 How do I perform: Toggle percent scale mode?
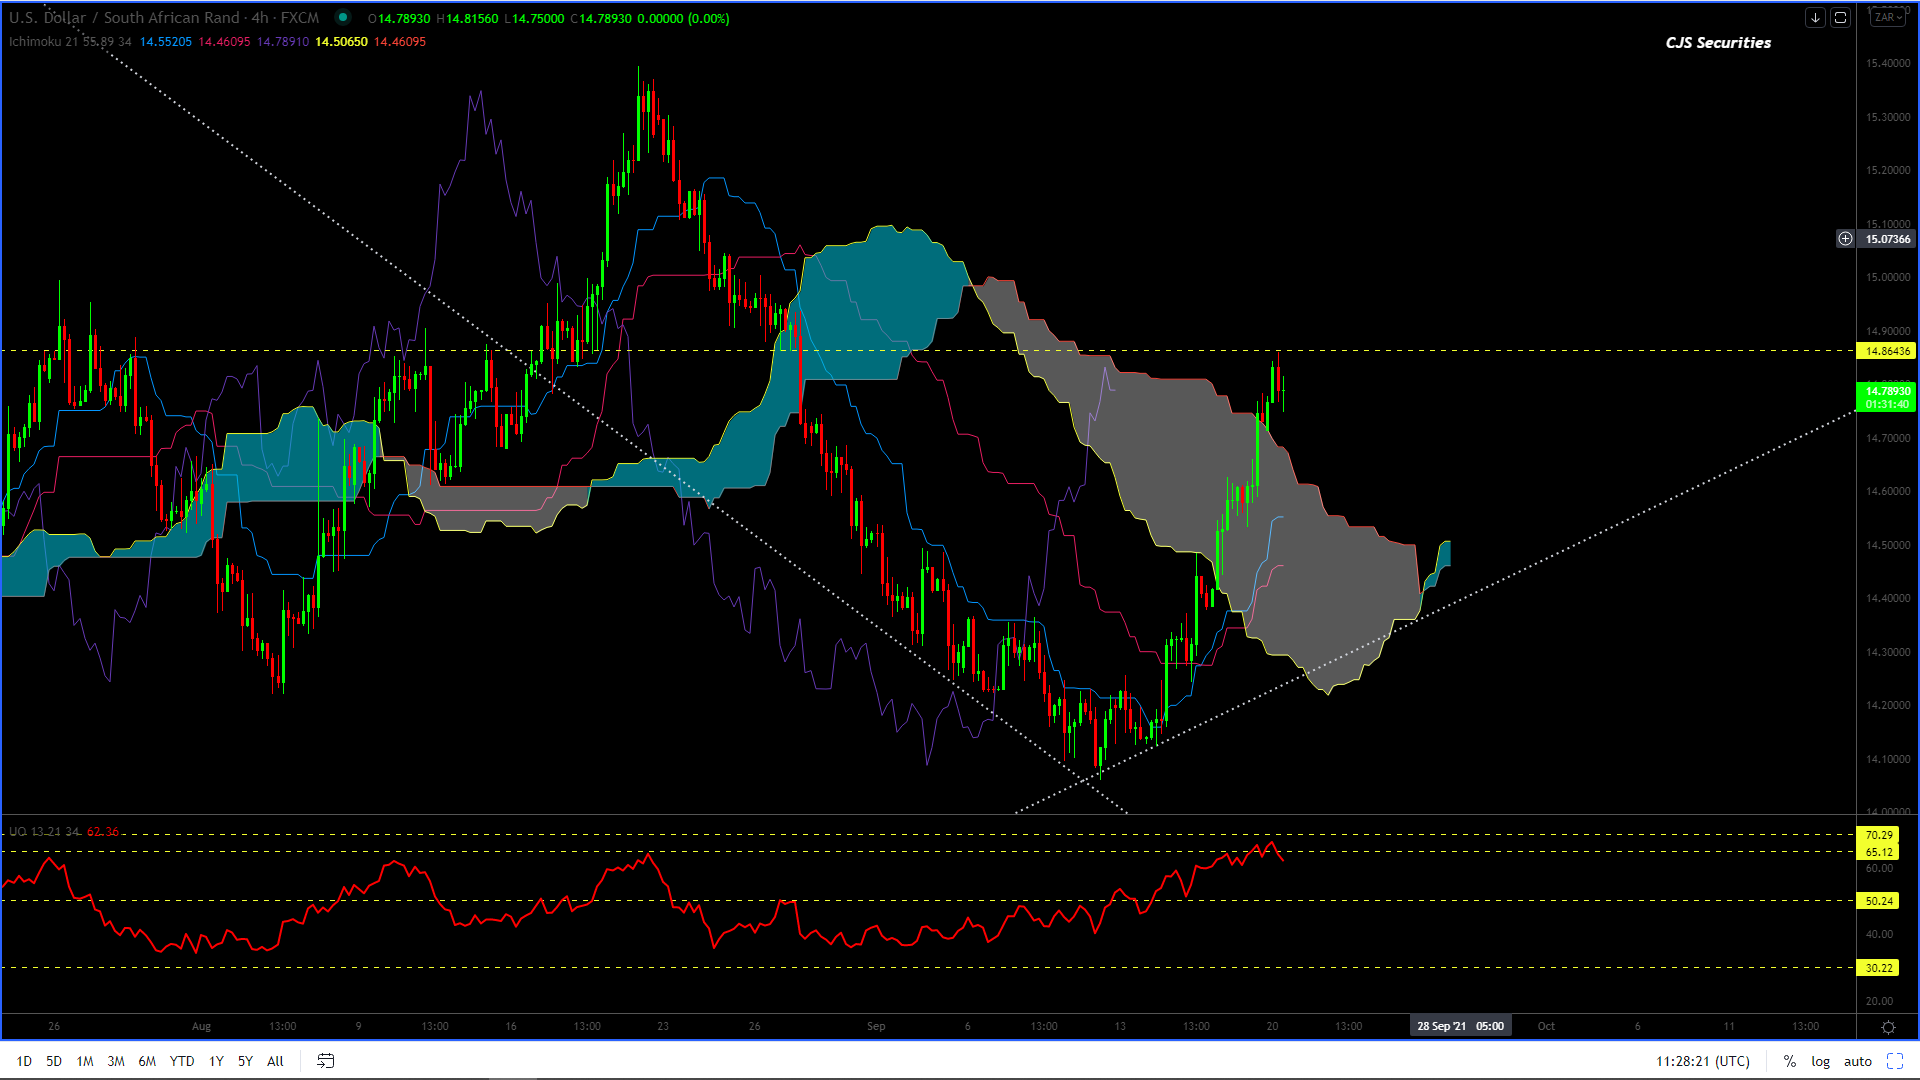tap(1790, 1061)
